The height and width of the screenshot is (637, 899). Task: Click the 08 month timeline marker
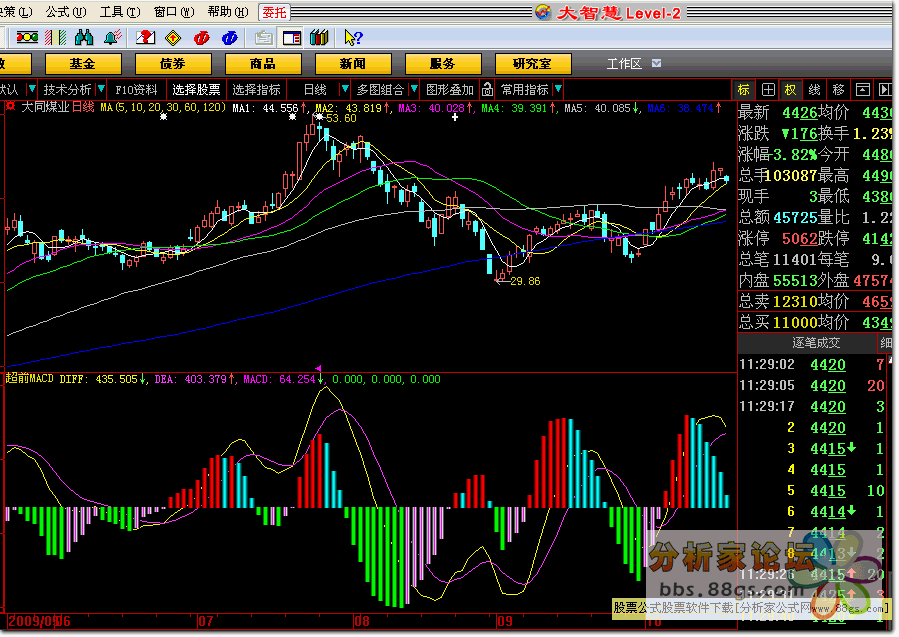[361, 621]
